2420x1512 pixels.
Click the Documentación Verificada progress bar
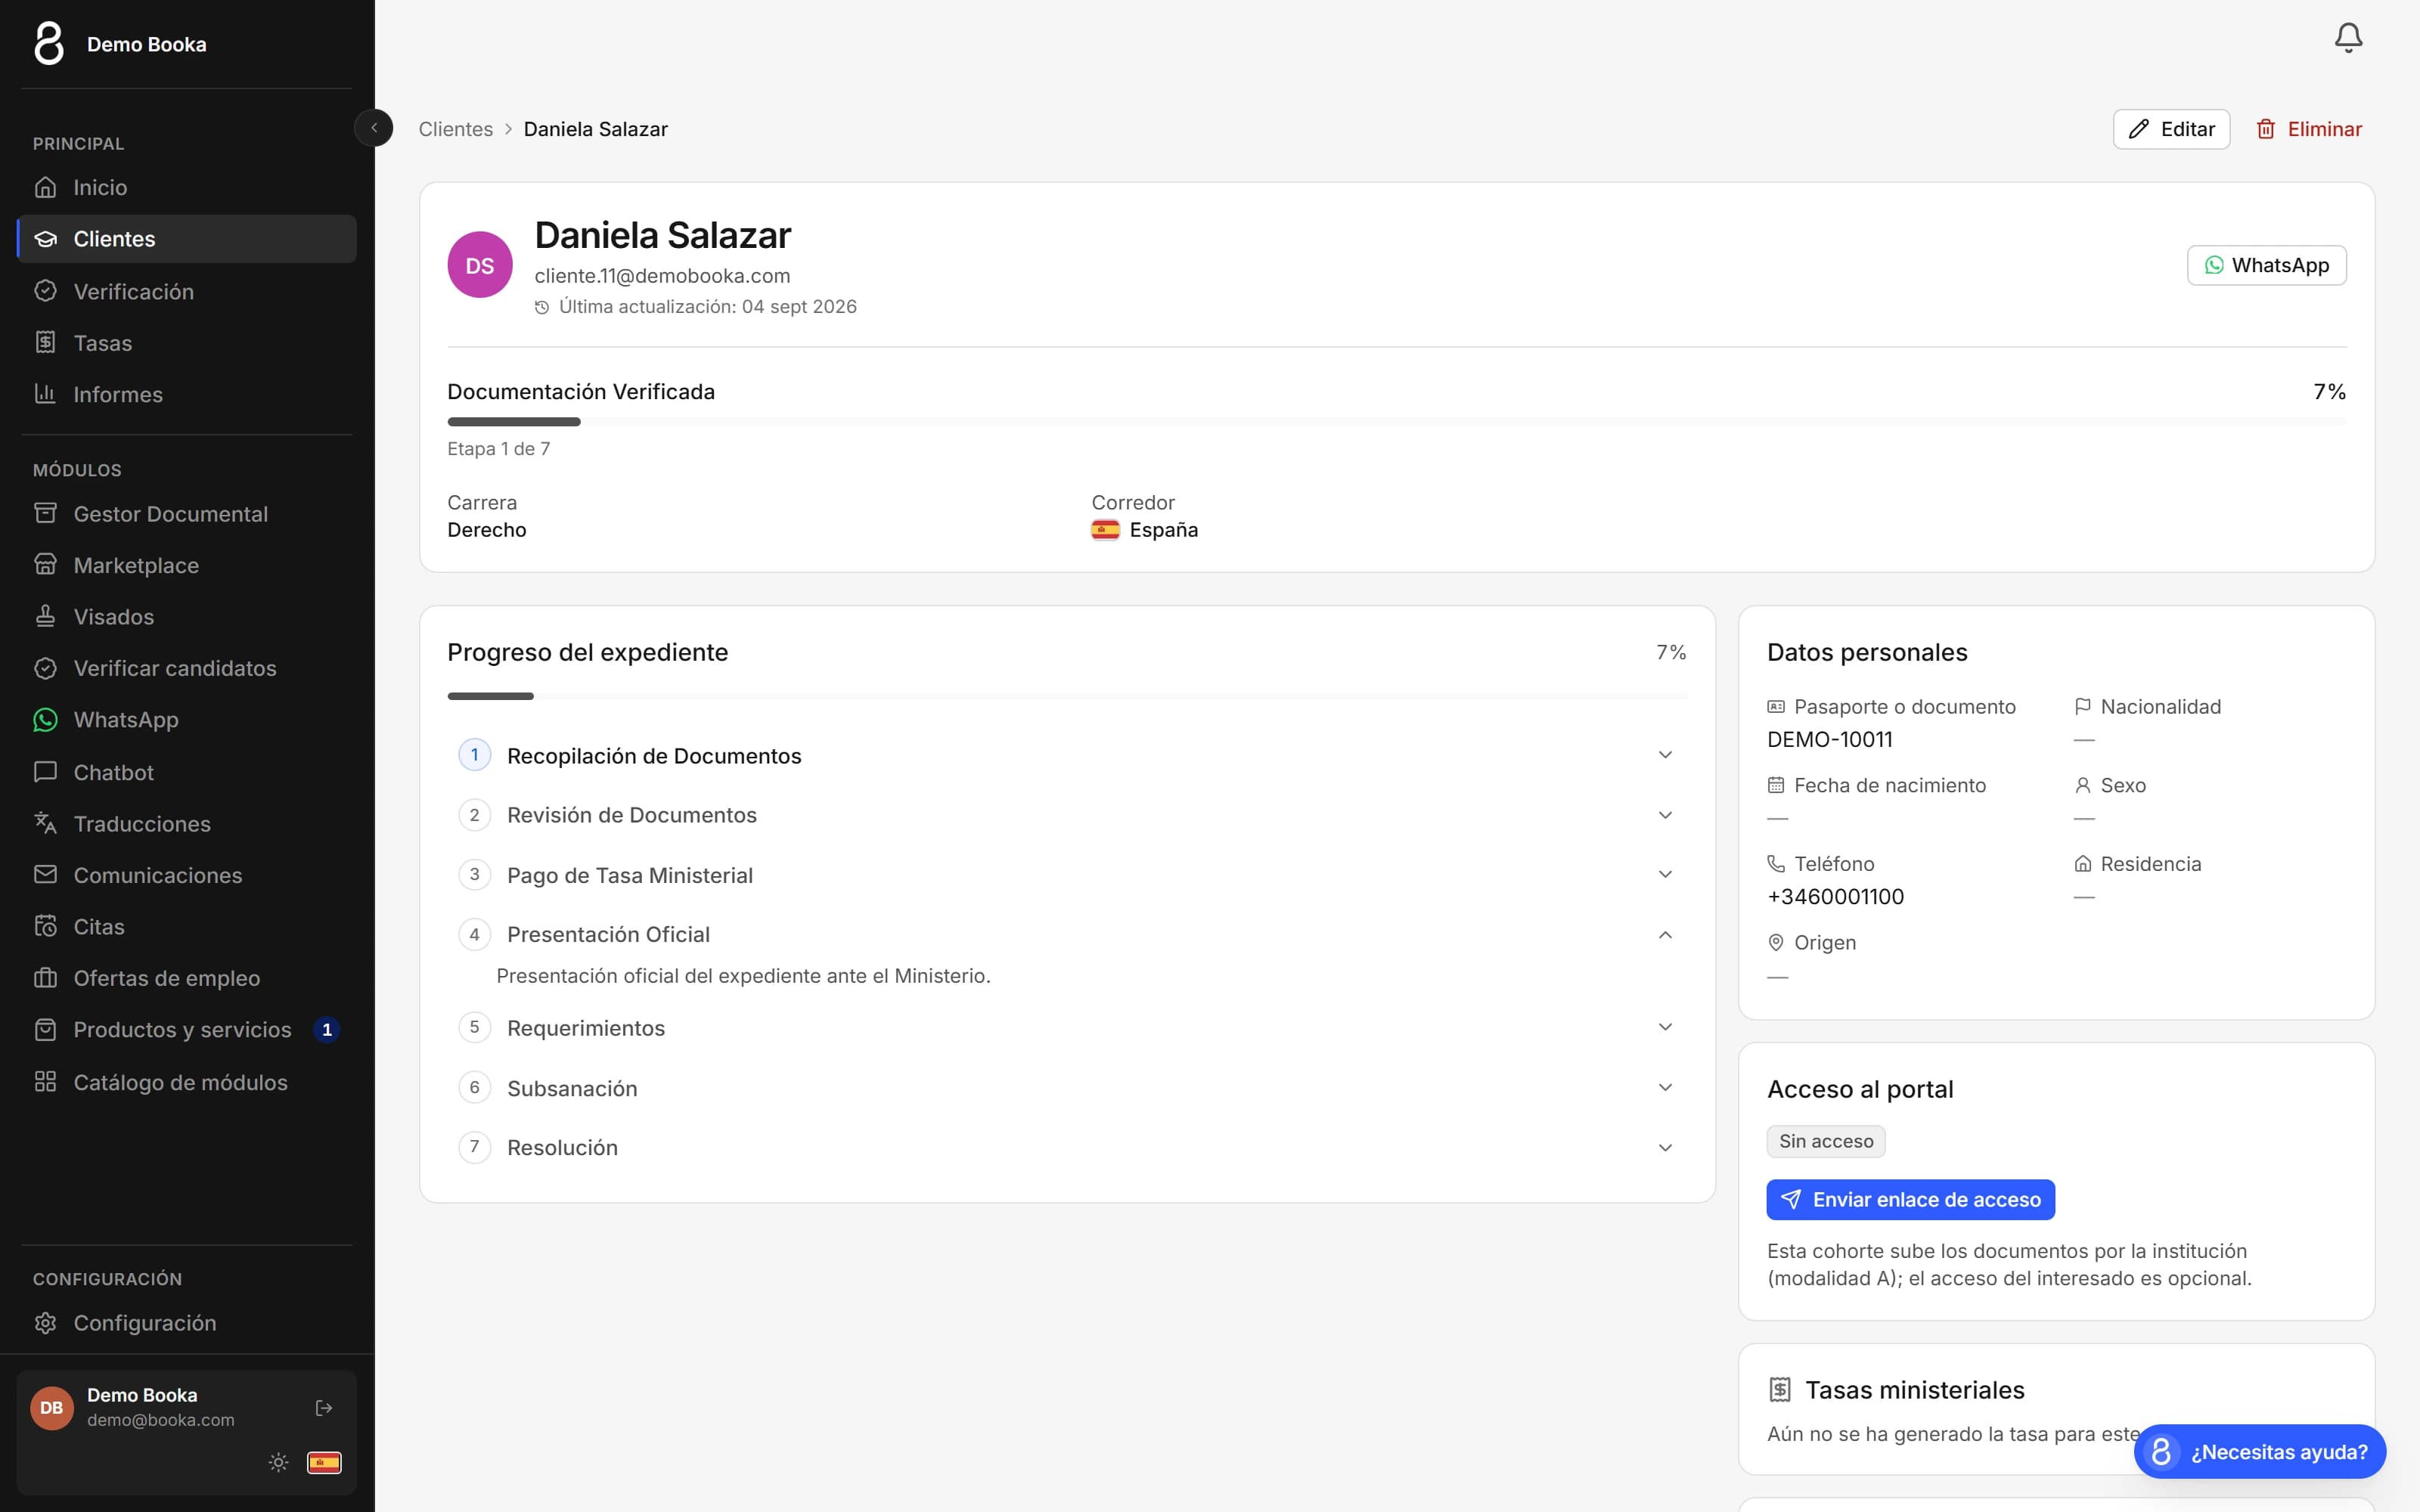pos(1396,422)
